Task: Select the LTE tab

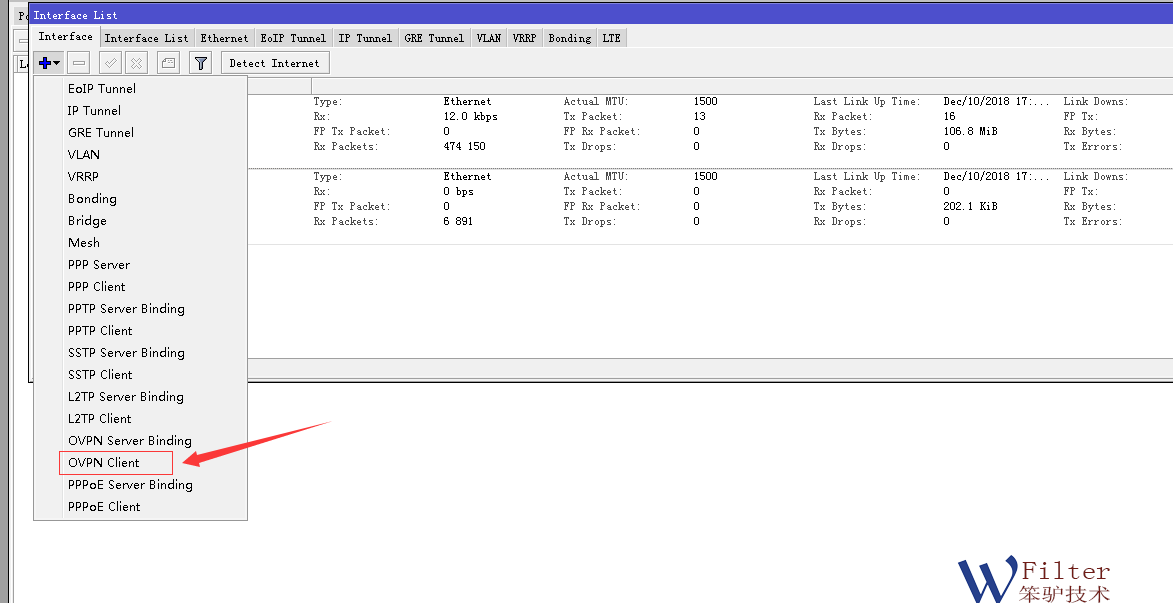Action: [611, 38]
